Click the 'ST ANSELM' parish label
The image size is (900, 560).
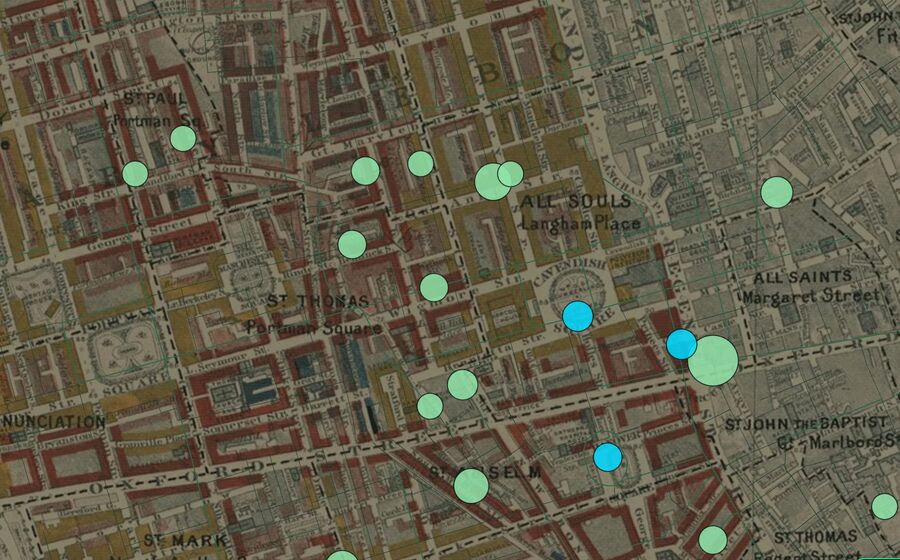486,472
